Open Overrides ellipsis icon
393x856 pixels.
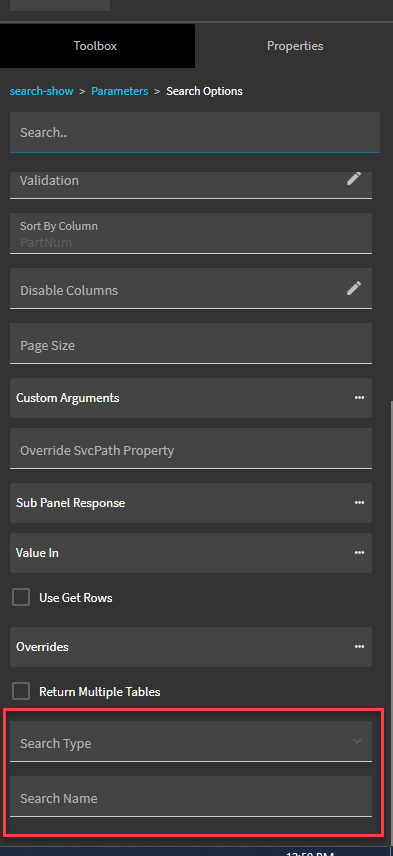point(359,647)
